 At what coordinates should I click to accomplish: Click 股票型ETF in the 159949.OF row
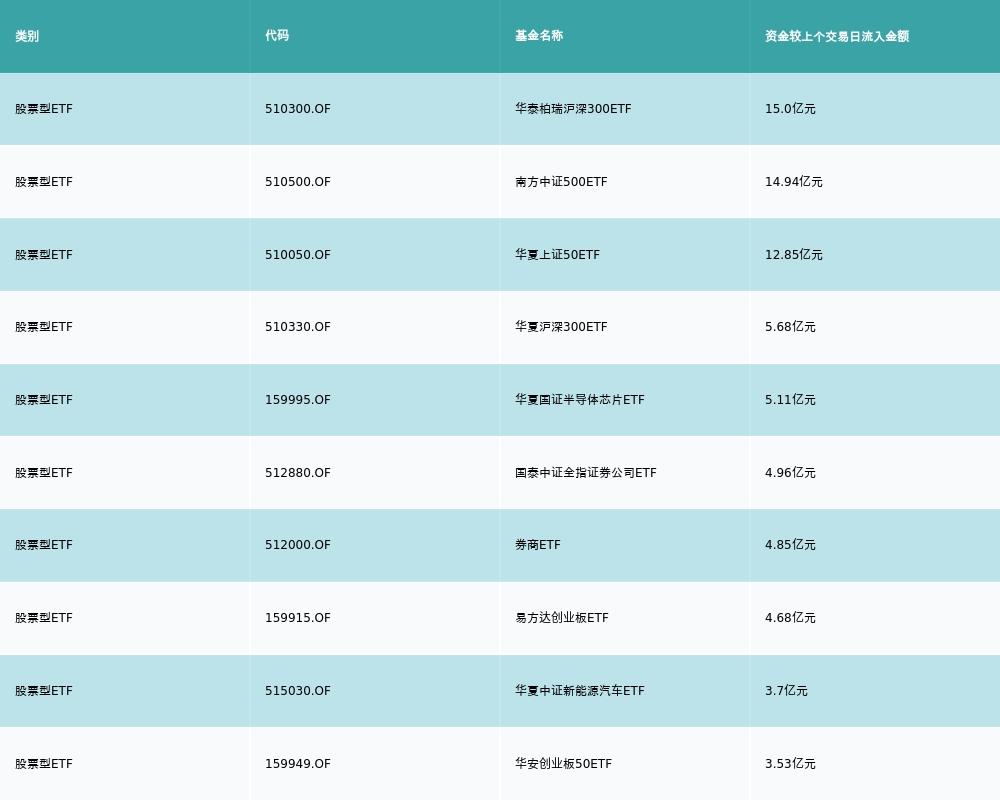tap(44, 764)
